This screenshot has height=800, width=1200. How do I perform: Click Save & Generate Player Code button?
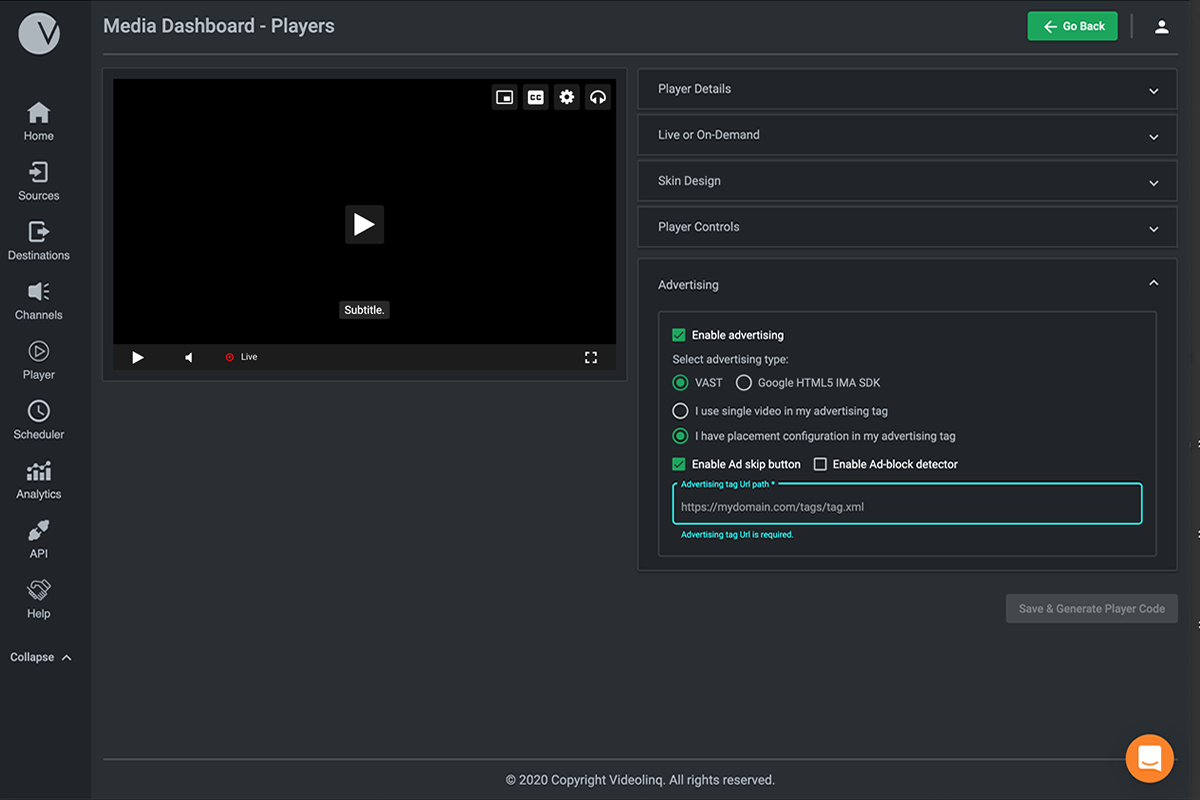1091,608
